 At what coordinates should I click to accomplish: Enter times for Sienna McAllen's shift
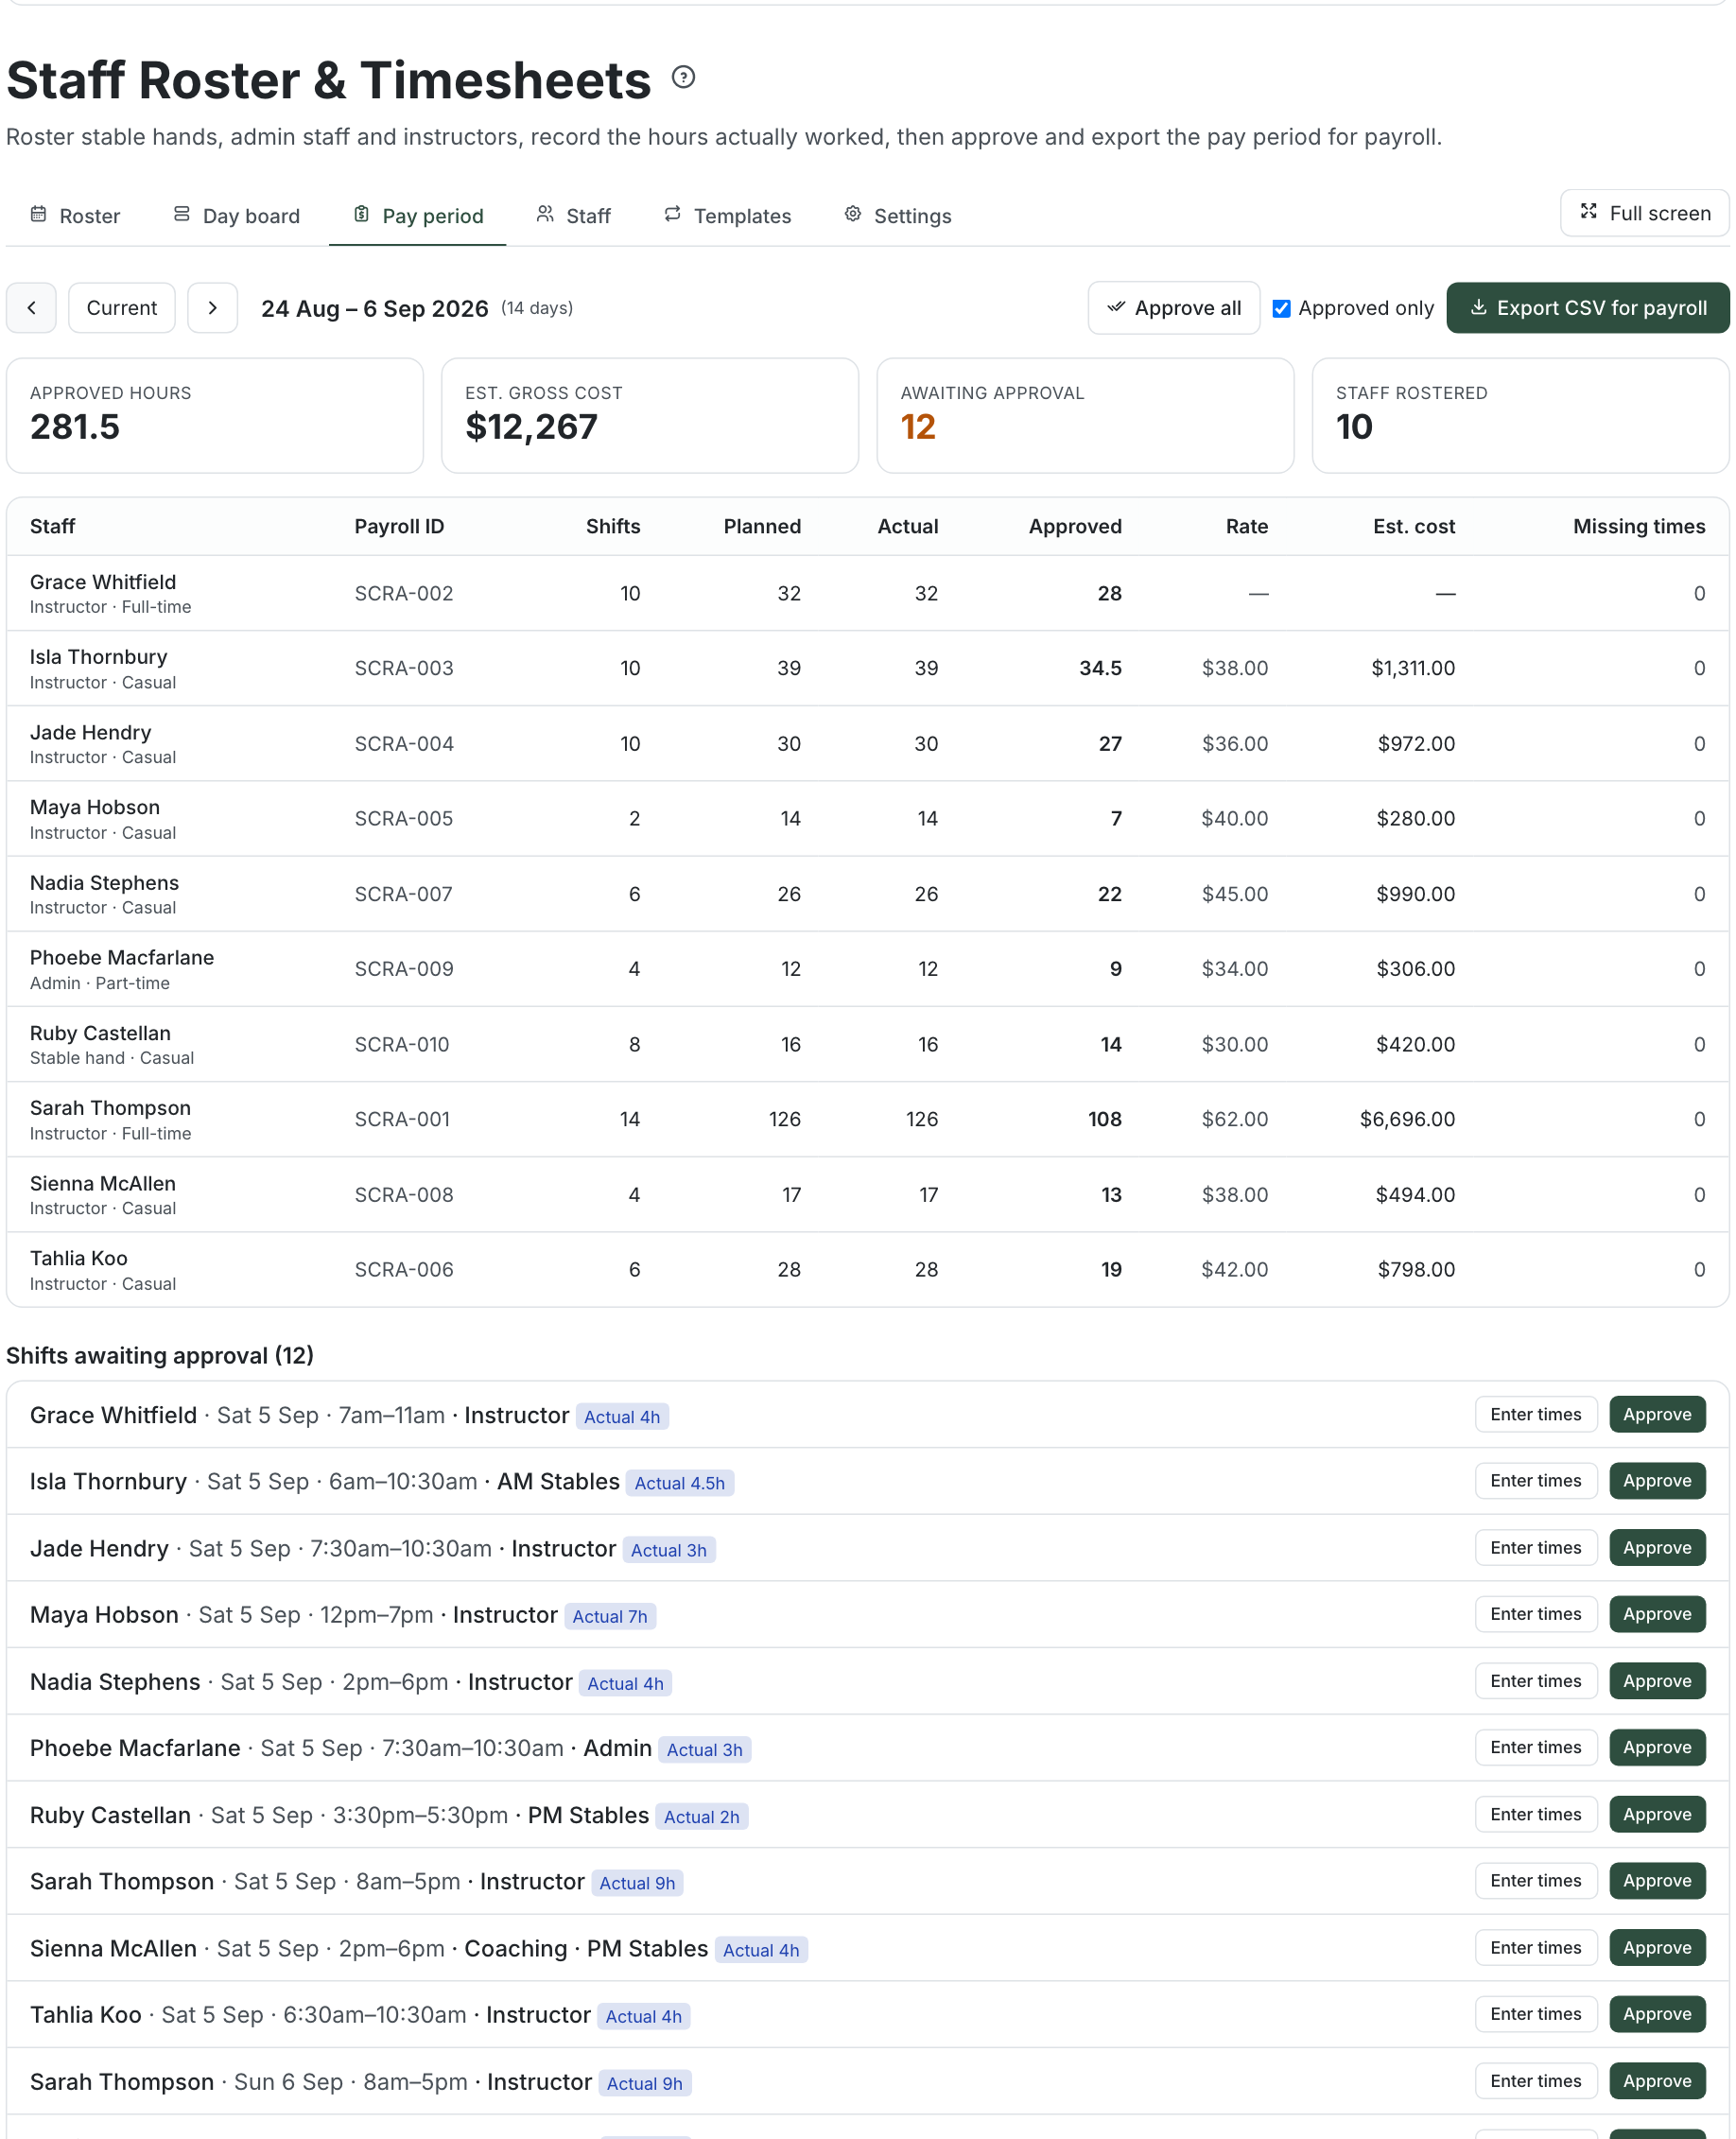(1536, 1947)
